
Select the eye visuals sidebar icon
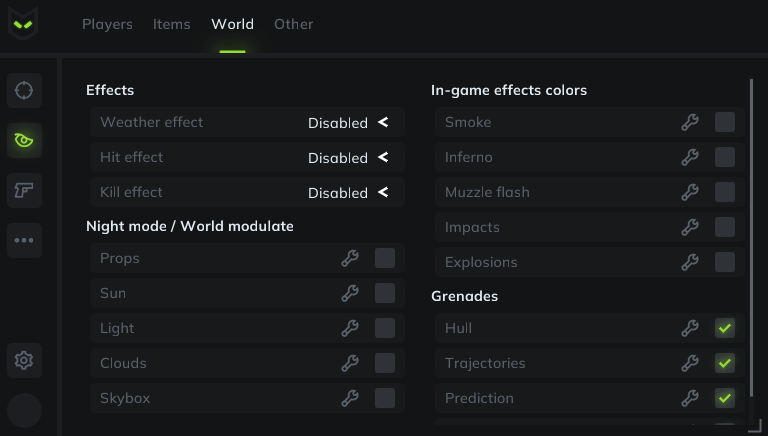(x=24, y=140)
